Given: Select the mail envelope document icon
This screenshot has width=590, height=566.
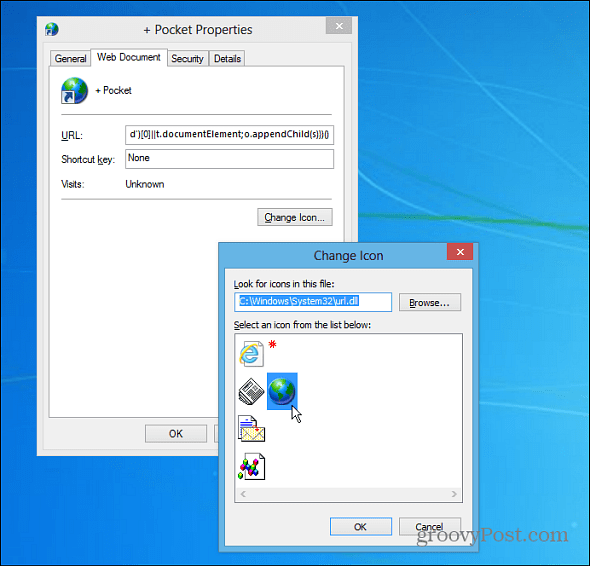Looking at the screenshot, I should coord(251,429).
